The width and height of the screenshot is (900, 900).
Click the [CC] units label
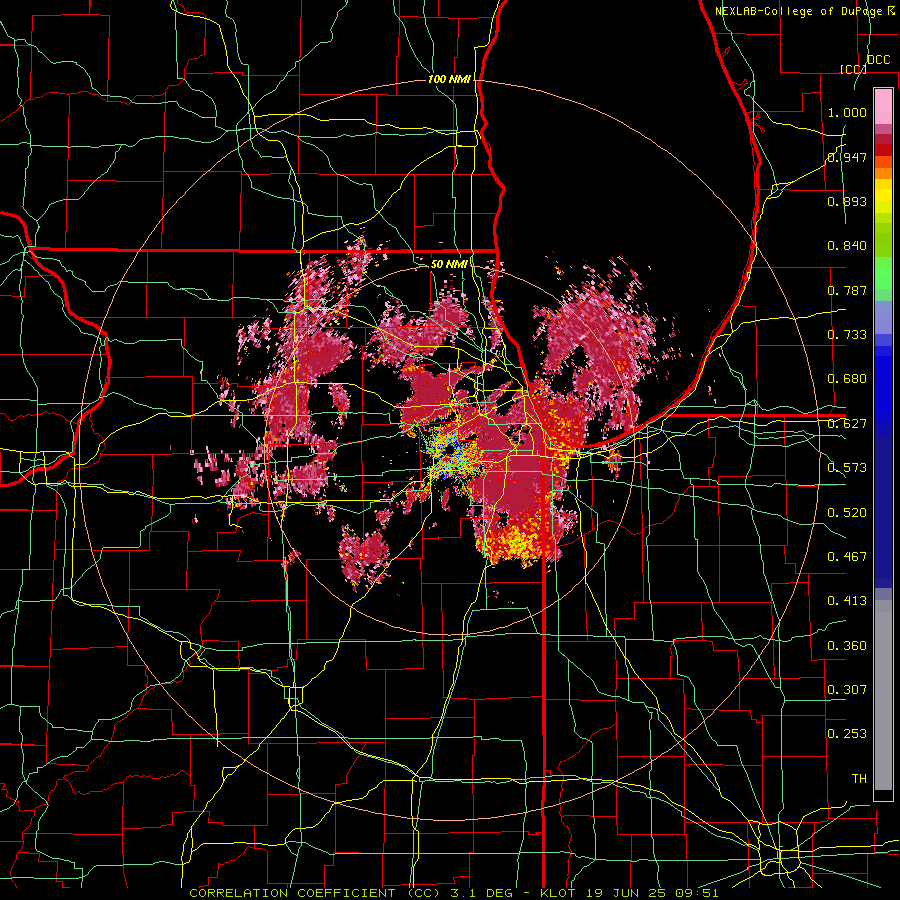tap(853, 69)
